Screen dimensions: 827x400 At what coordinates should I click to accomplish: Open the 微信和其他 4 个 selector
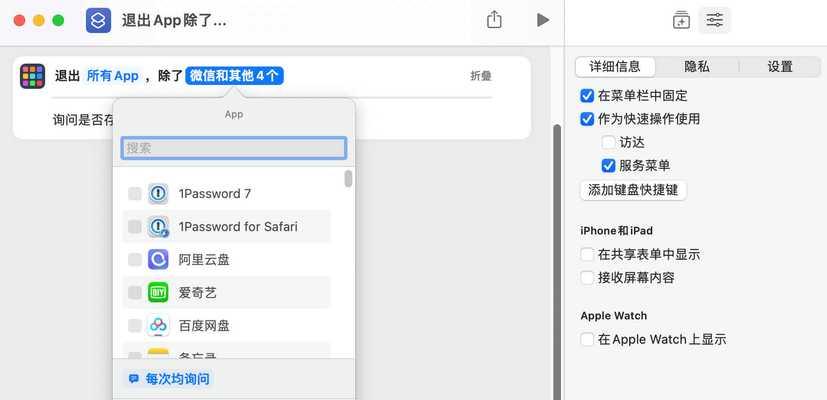point(234,76)
